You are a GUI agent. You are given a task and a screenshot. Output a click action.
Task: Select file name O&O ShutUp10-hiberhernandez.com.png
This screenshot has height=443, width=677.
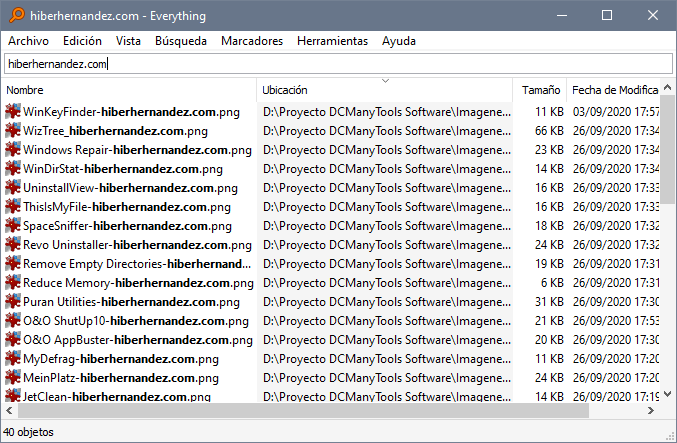click(136, 321)
